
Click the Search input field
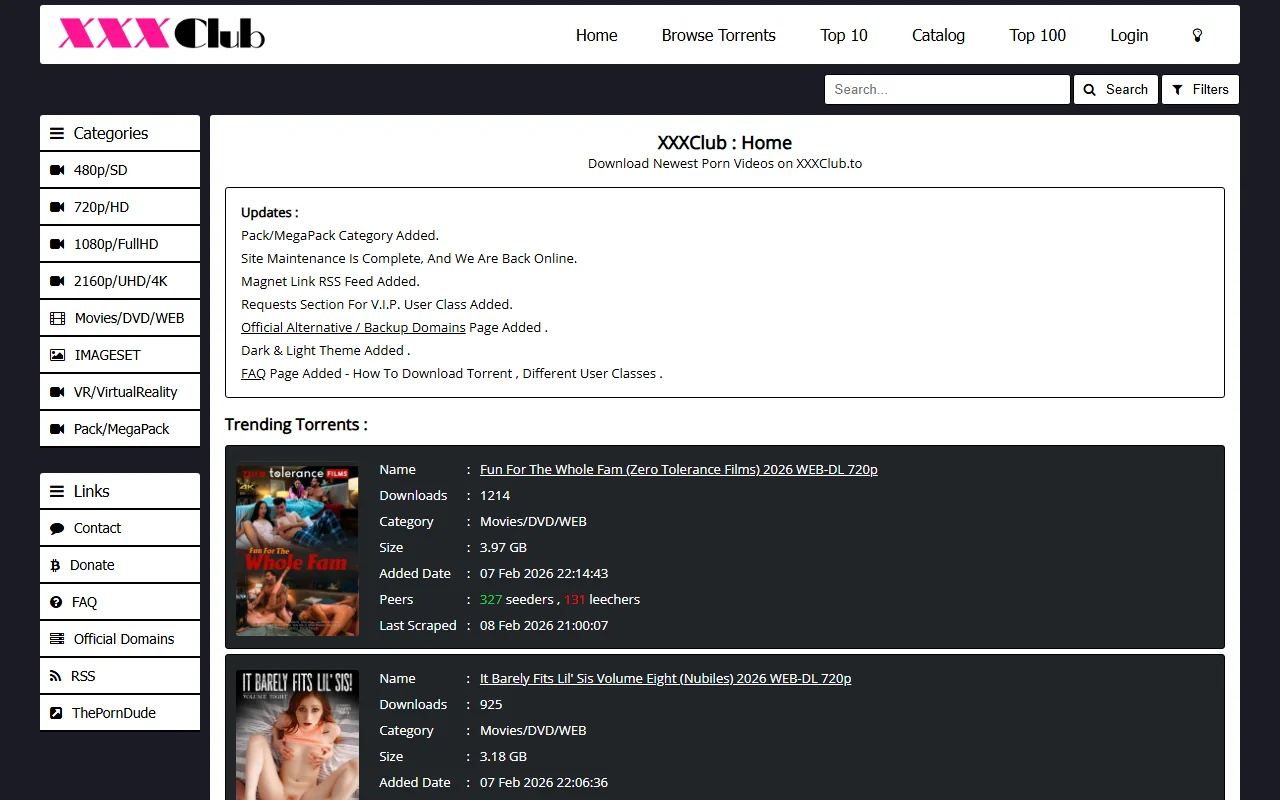pyautogui.click(x=946, y=89)
